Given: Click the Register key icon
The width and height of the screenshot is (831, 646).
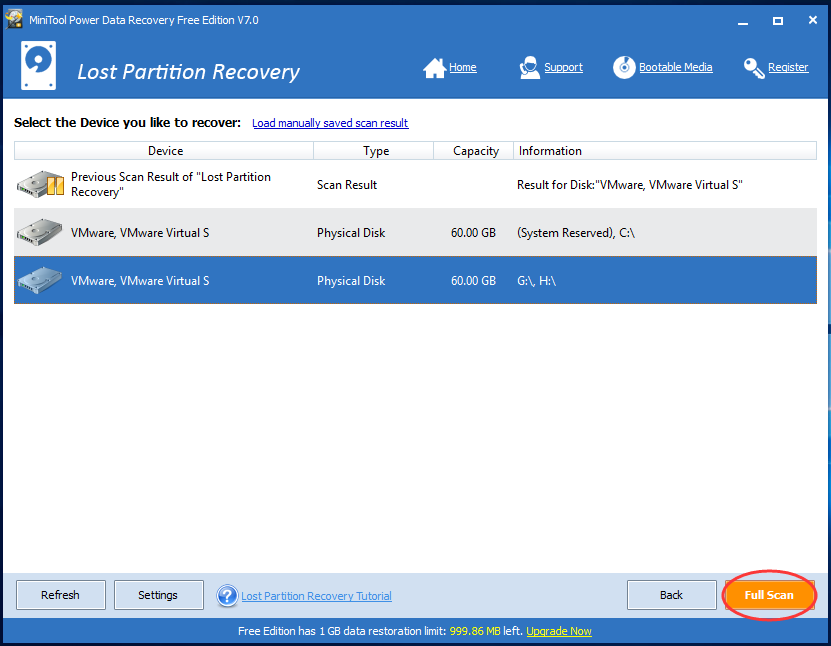Looking at the screenshot, I should (x=754, y=68).
